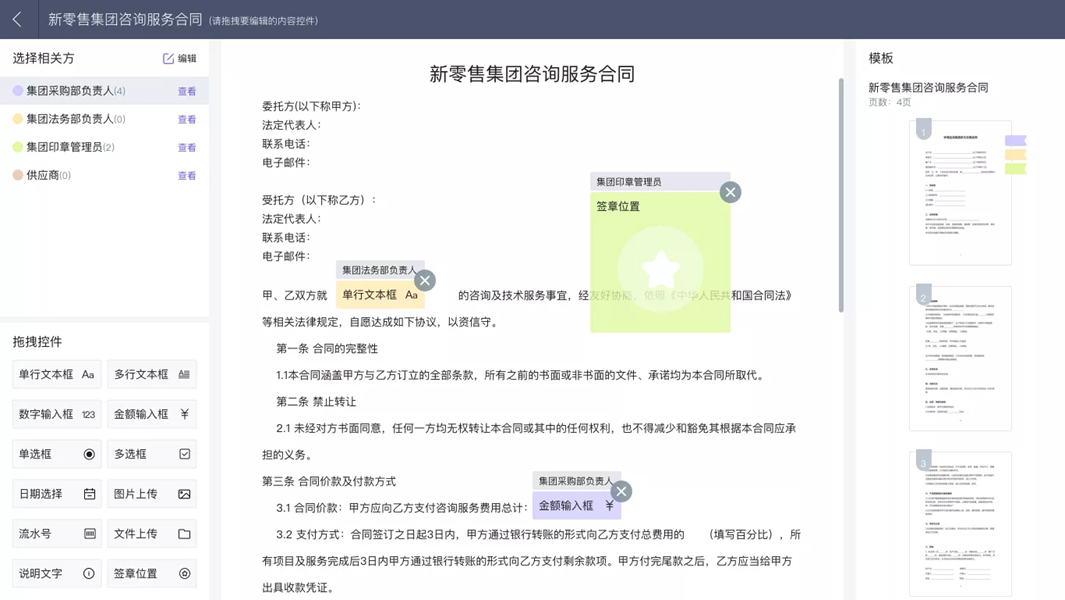
Task: Select the 多选框 checkbox widget
Action: pos(152,454)
